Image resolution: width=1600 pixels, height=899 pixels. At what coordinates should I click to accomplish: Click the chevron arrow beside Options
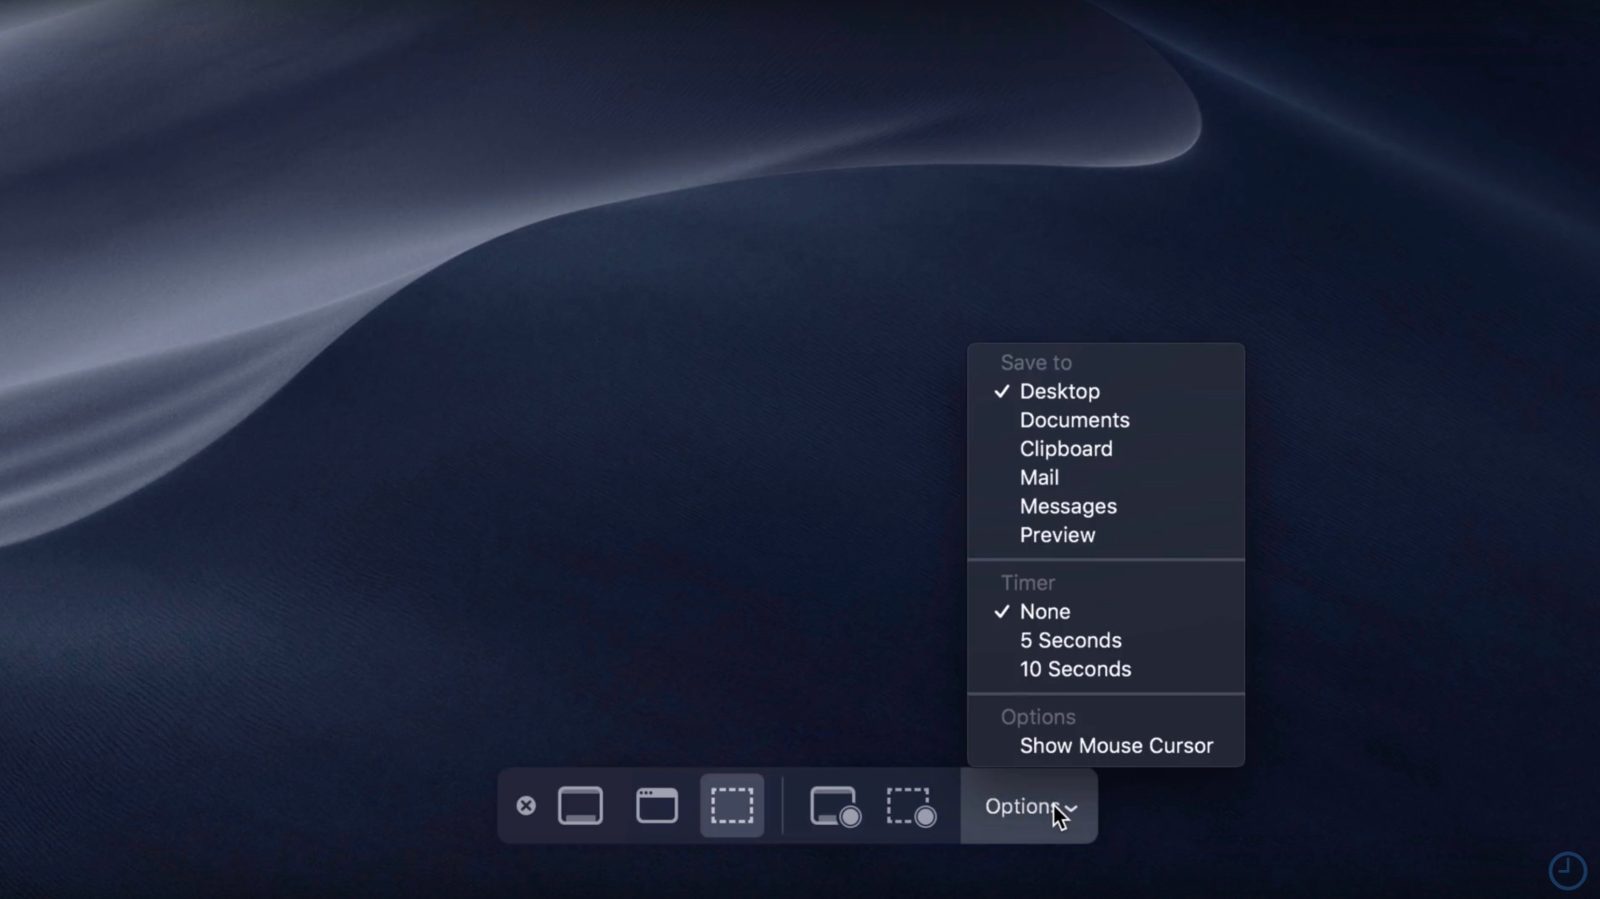pyautogui.click(x=1072, y=808)
